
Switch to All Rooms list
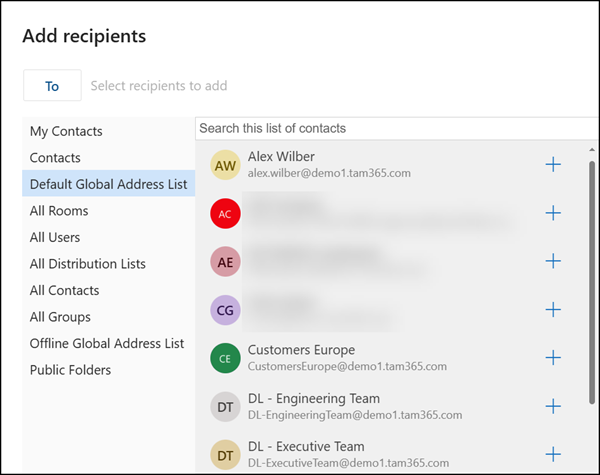(x=59, y=211)
